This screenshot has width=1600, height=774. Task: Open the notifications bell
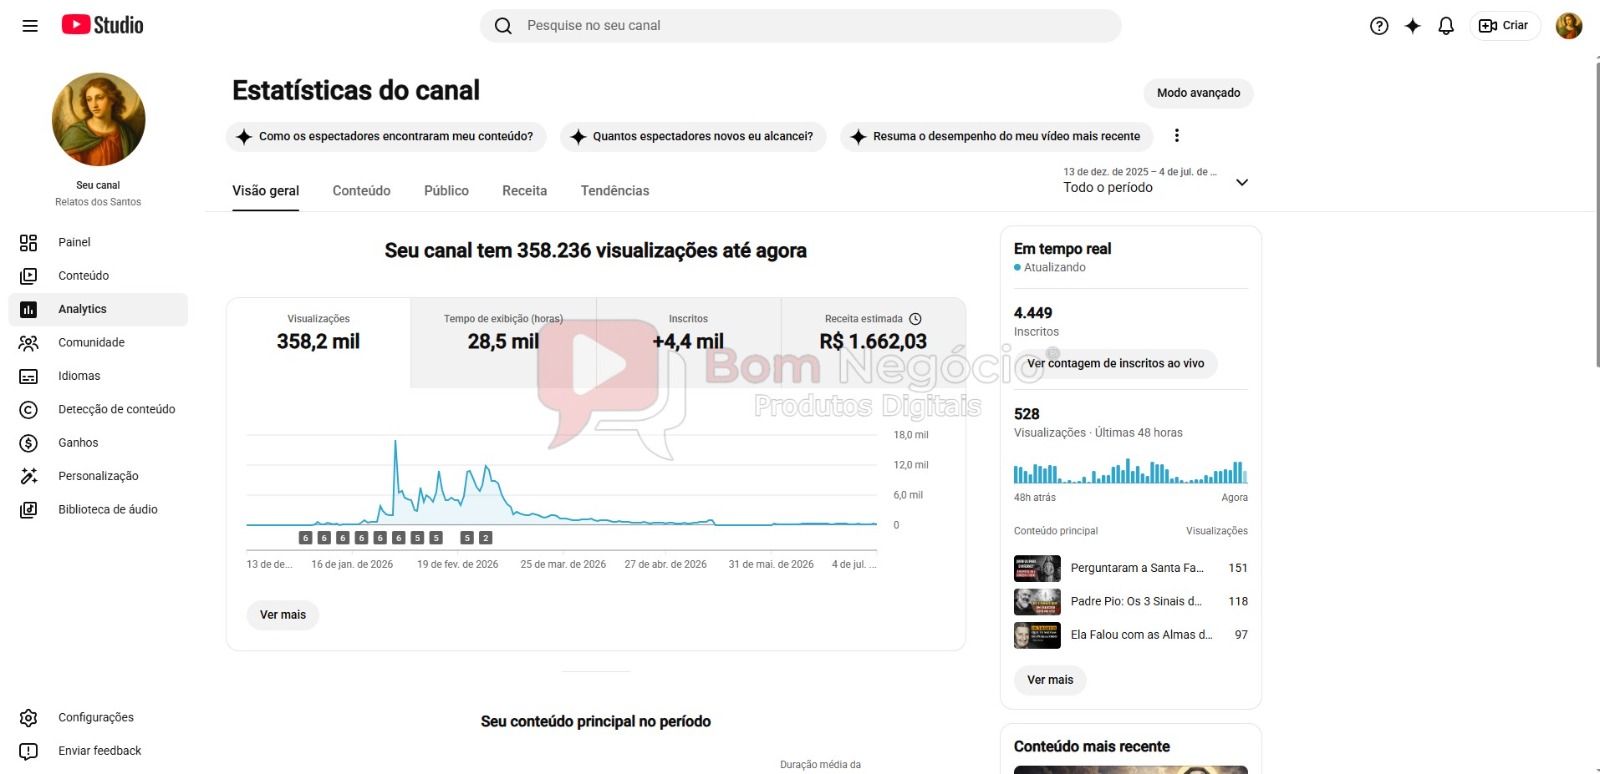click(x=1446, y=26)
